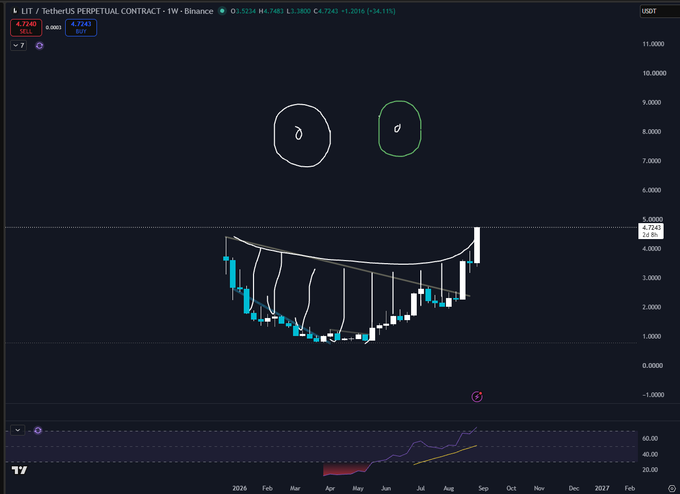Click 1.0000 on the price scale
The height and width of the screenshot is (494, 680).
[x=651, y=336]
